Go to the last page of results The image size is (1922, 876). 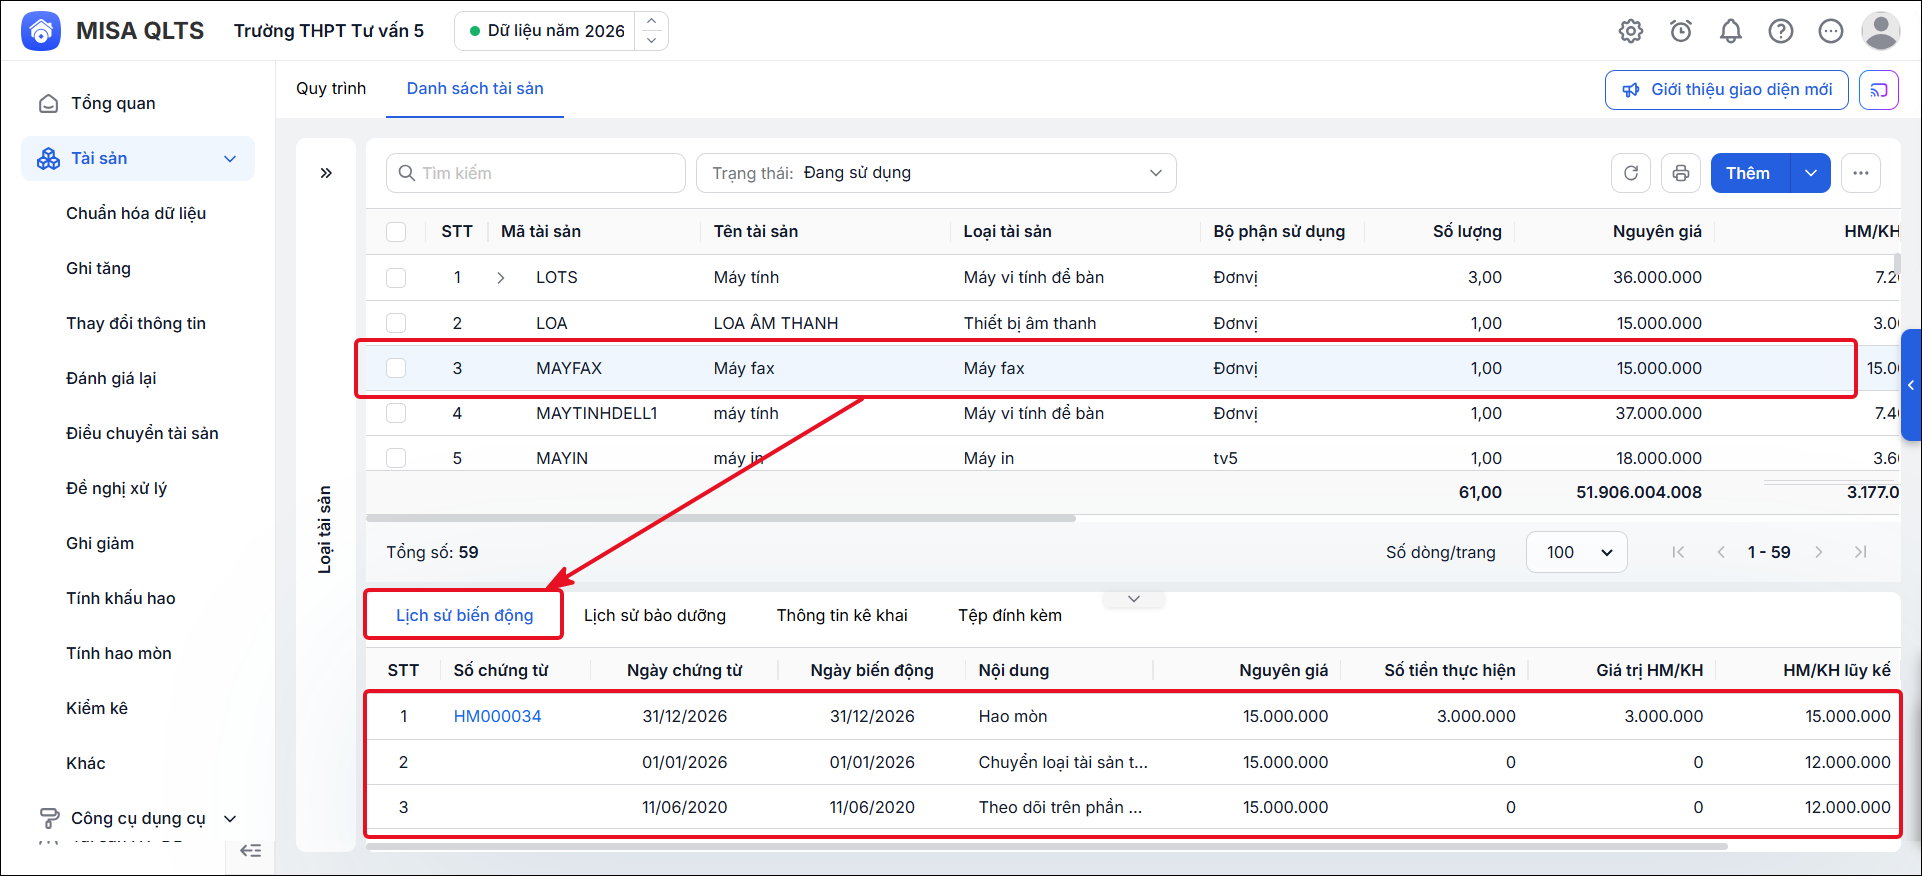tap(1860, 552)
